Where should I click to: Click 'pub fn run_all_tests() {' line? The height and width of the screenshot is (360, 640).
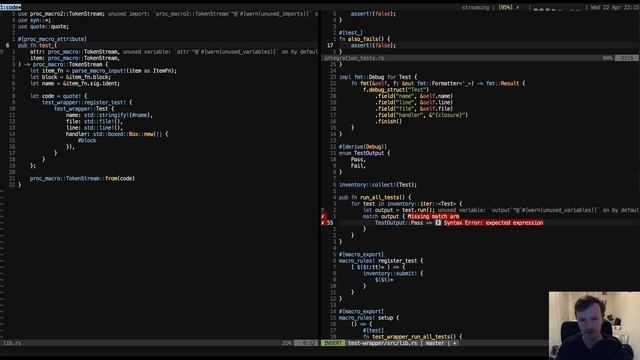[375, 197]
